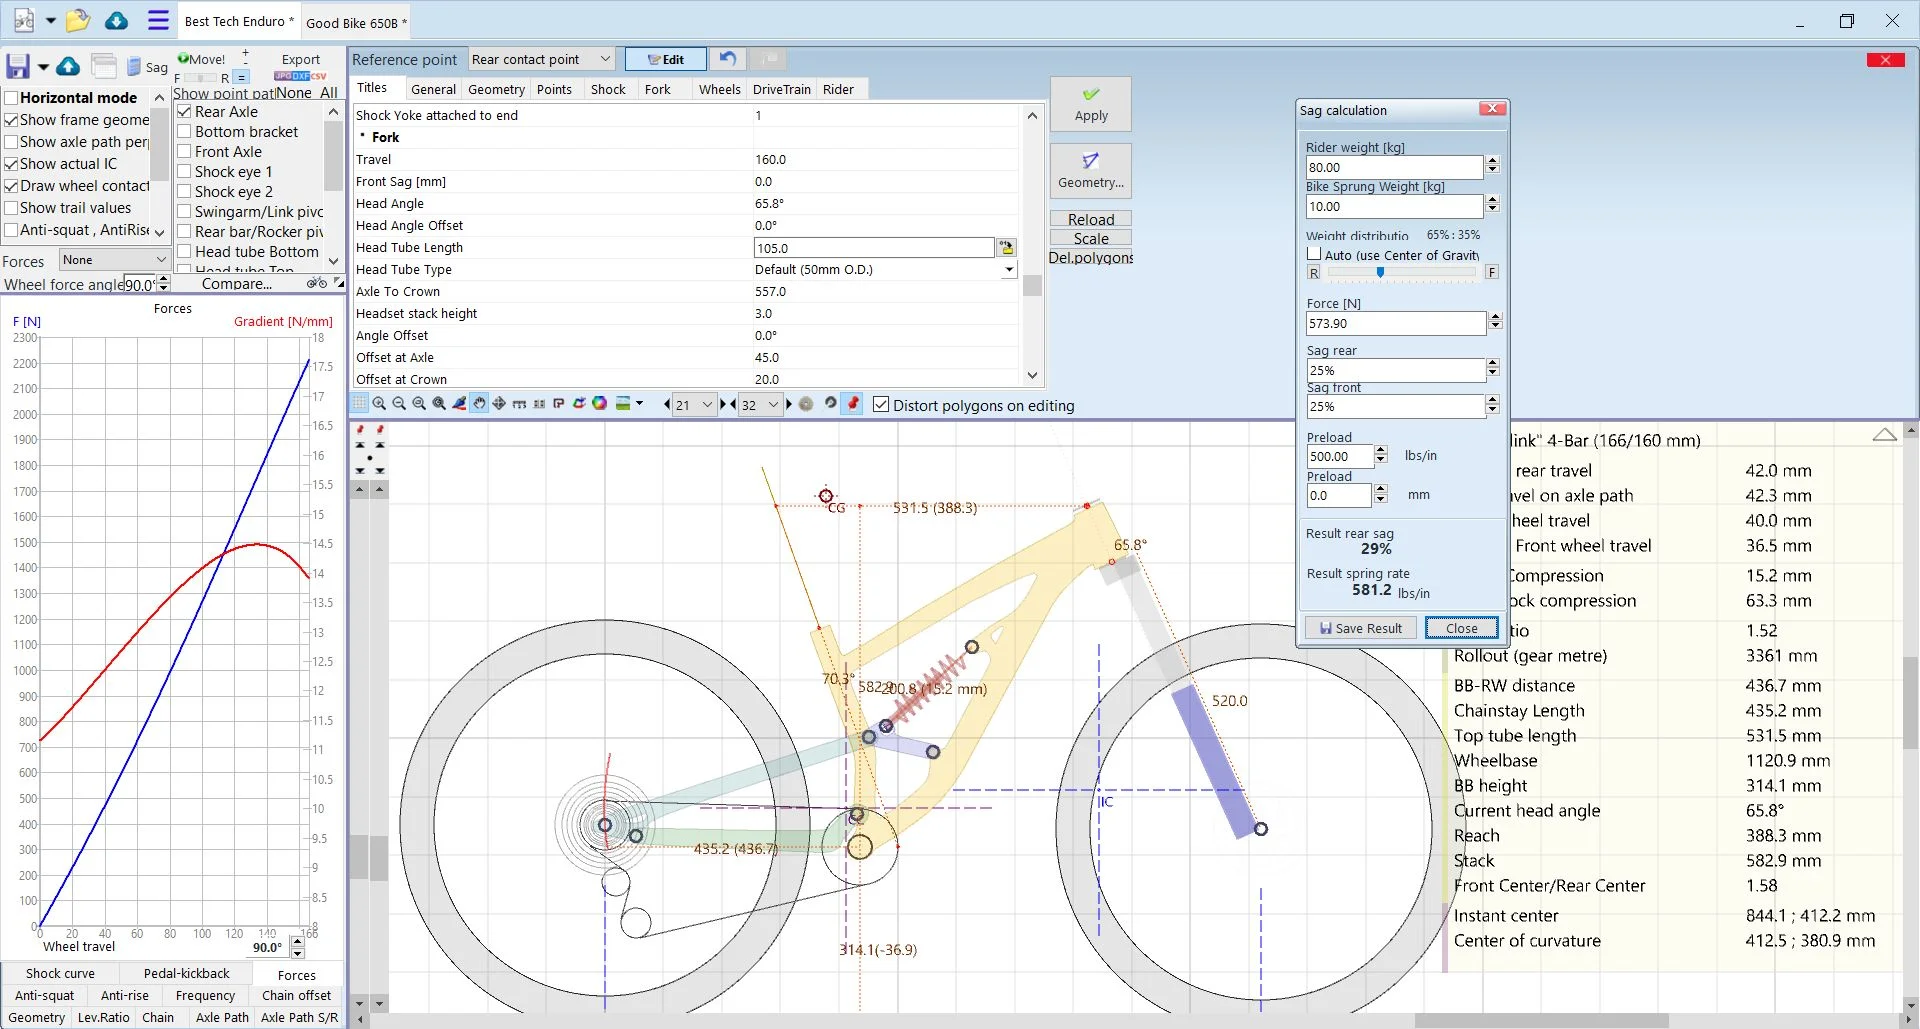
Task: Click the save floppy disk icon
Action: pyautogui.click(x=18, y=67)
